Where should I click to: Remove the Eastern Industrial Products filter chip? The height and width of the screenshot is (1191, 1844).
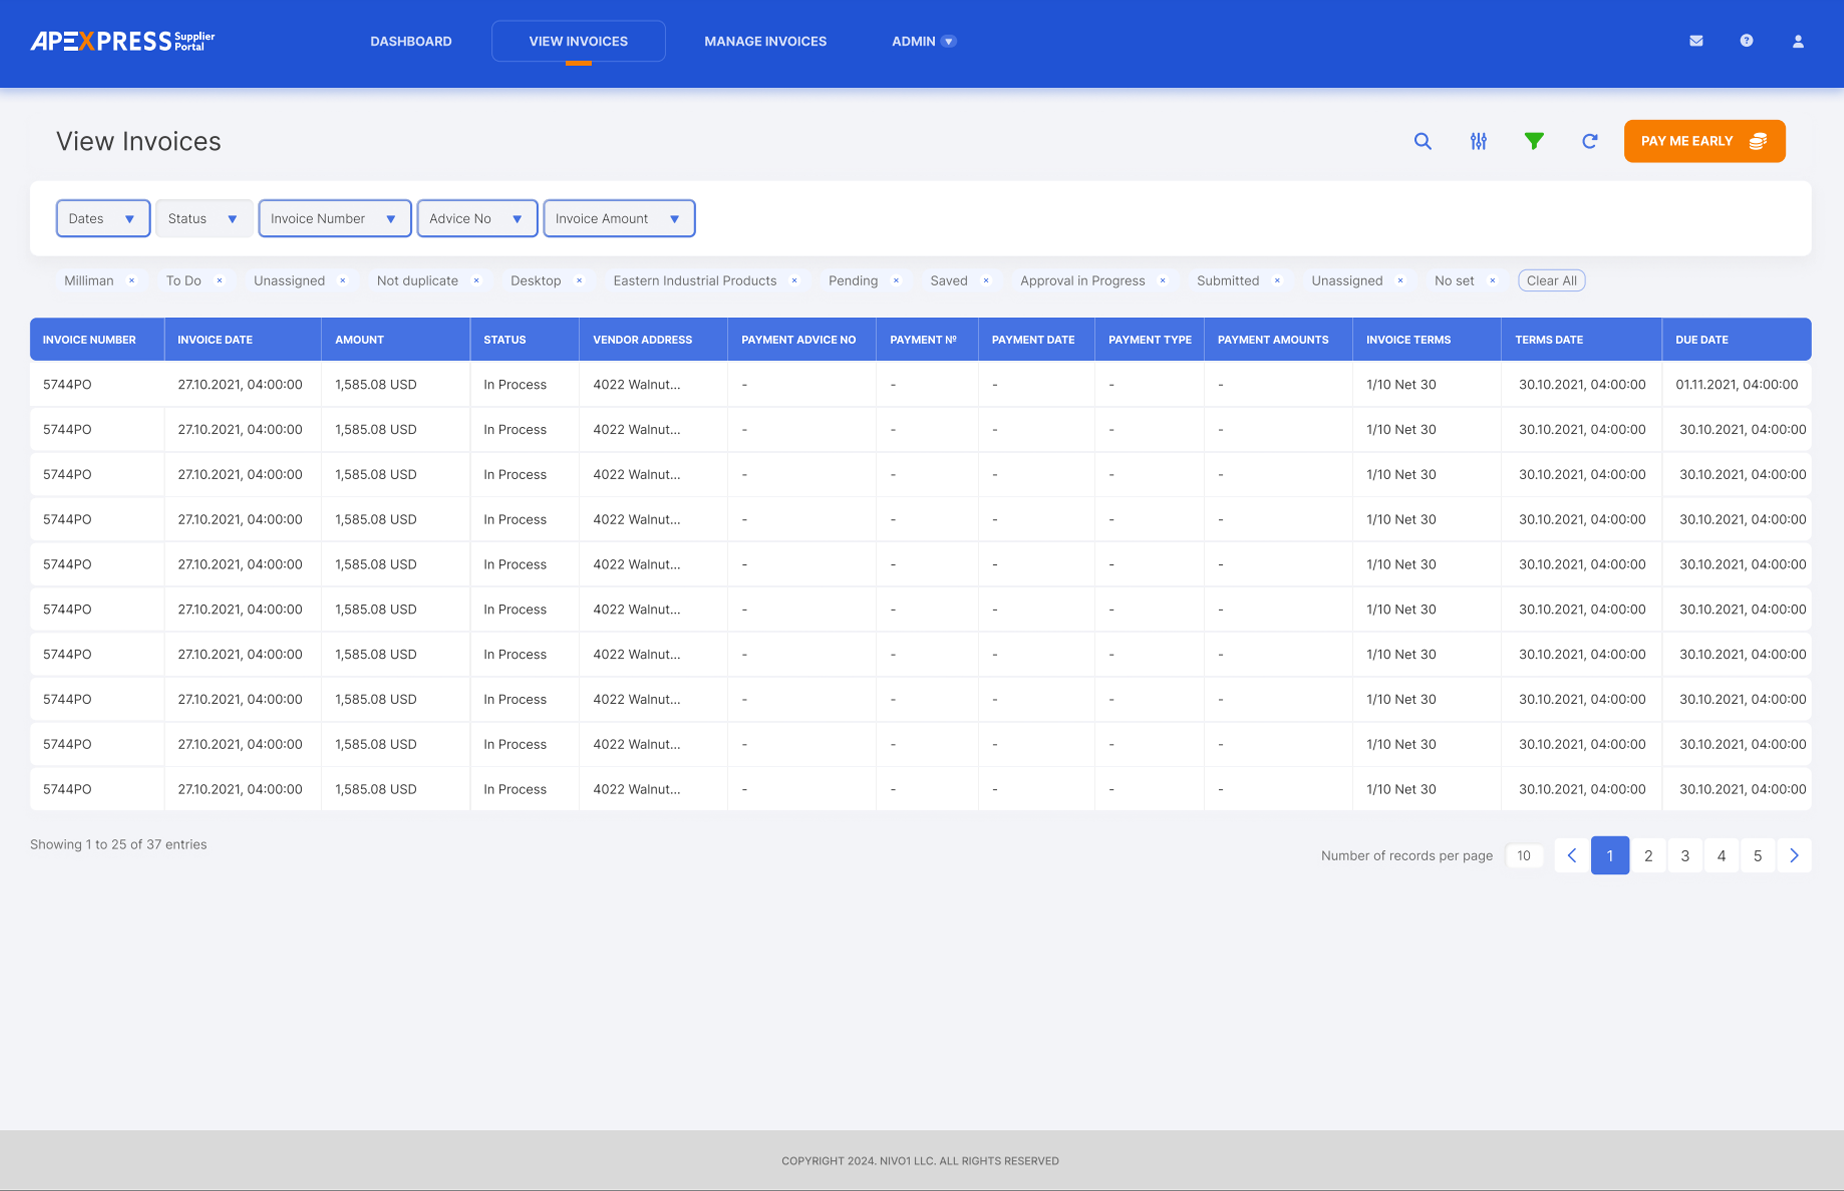pyautogui.click(x=795, y=281)
